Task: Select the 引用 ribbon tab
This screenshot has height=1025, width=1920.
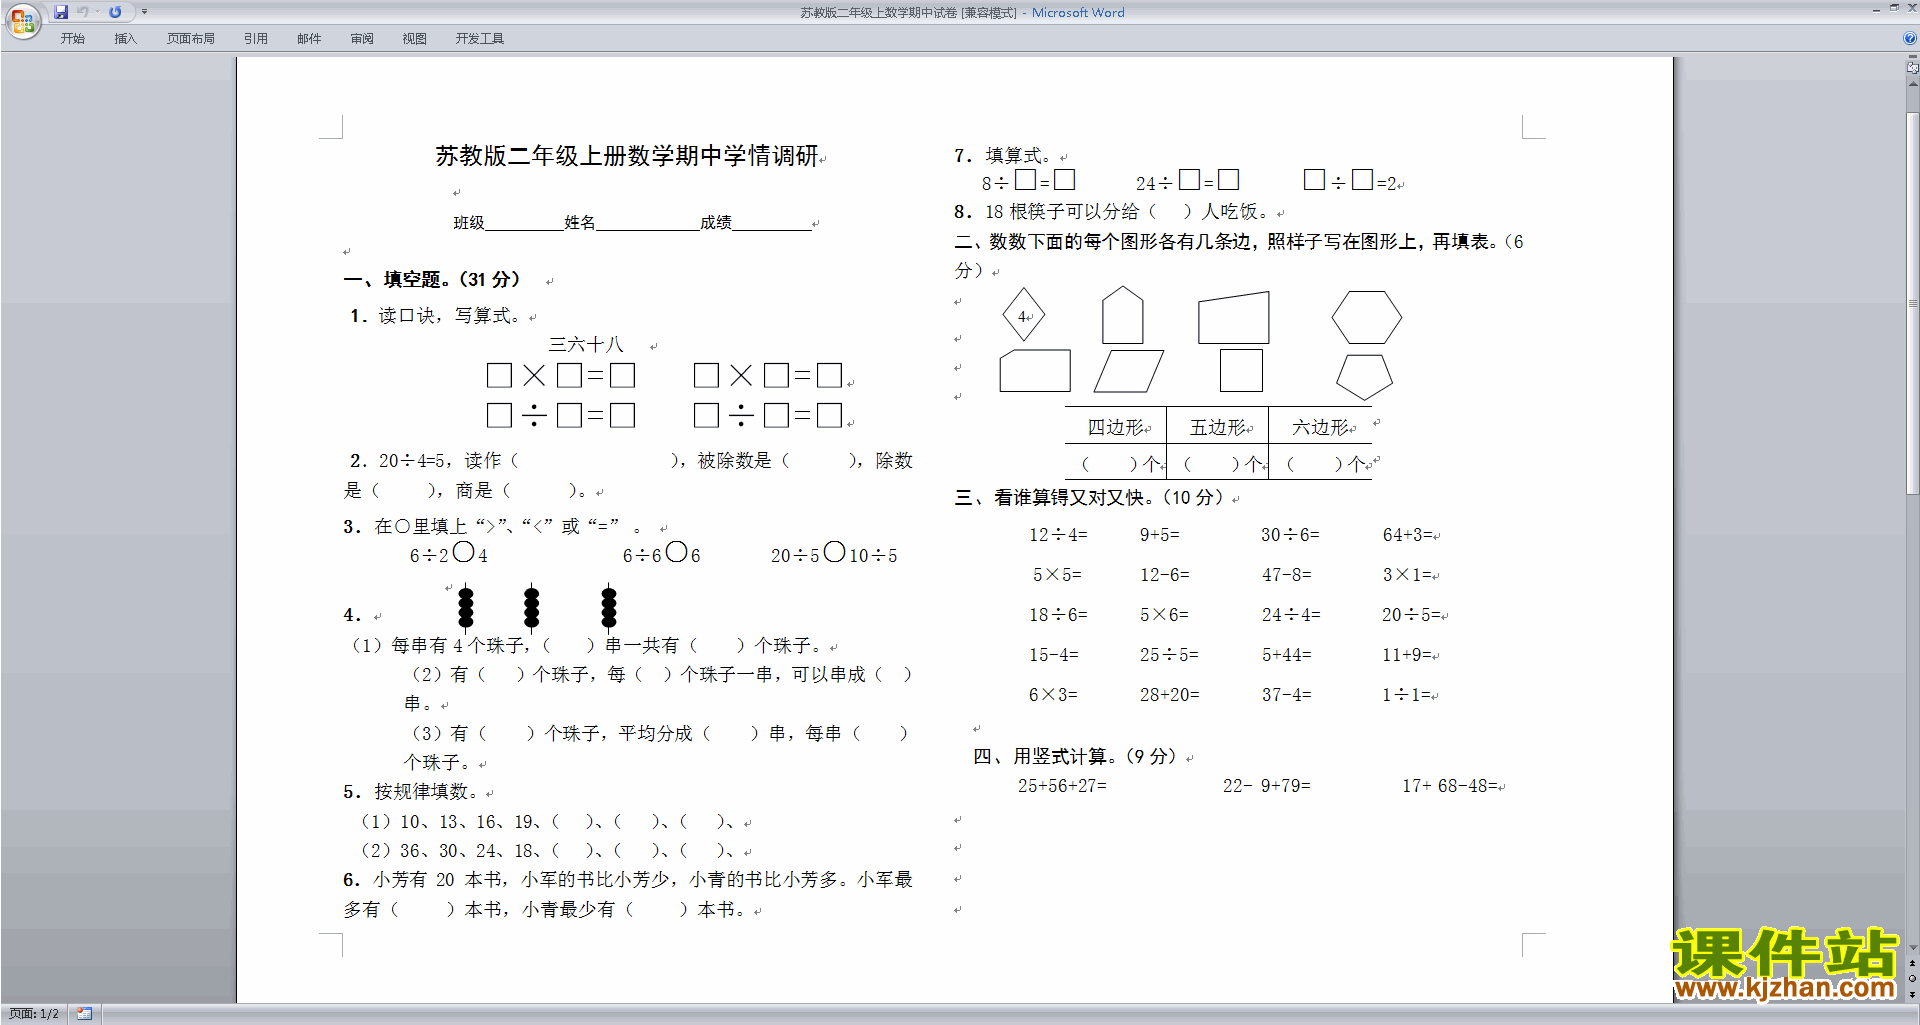Action: [256, 39]
